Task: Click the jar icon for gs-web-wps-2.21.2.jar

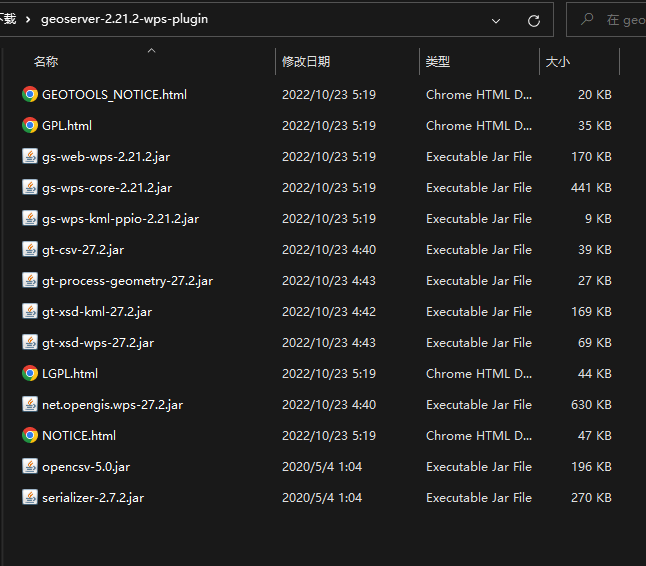Action: [30, 157]
